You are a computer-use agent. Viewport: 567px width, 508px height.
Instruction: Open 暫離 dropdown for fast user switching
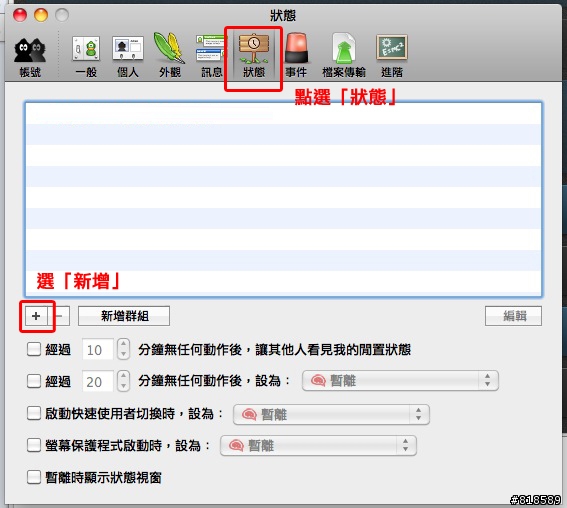(x=331, y=414)
